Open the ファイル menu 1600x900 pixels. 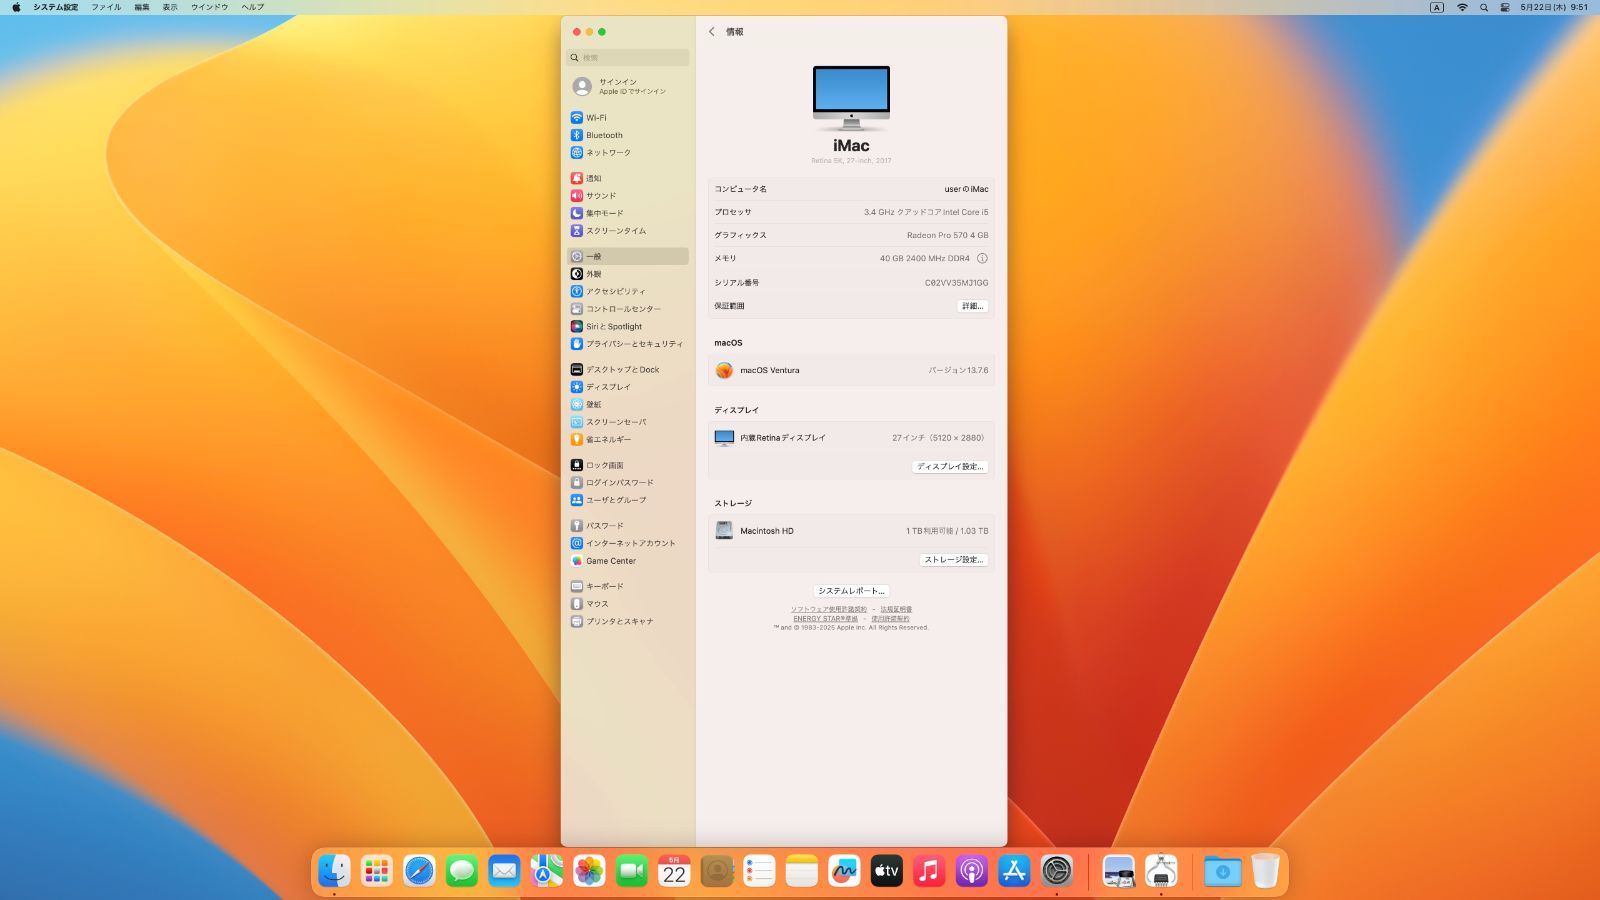[x=106, y=7]
